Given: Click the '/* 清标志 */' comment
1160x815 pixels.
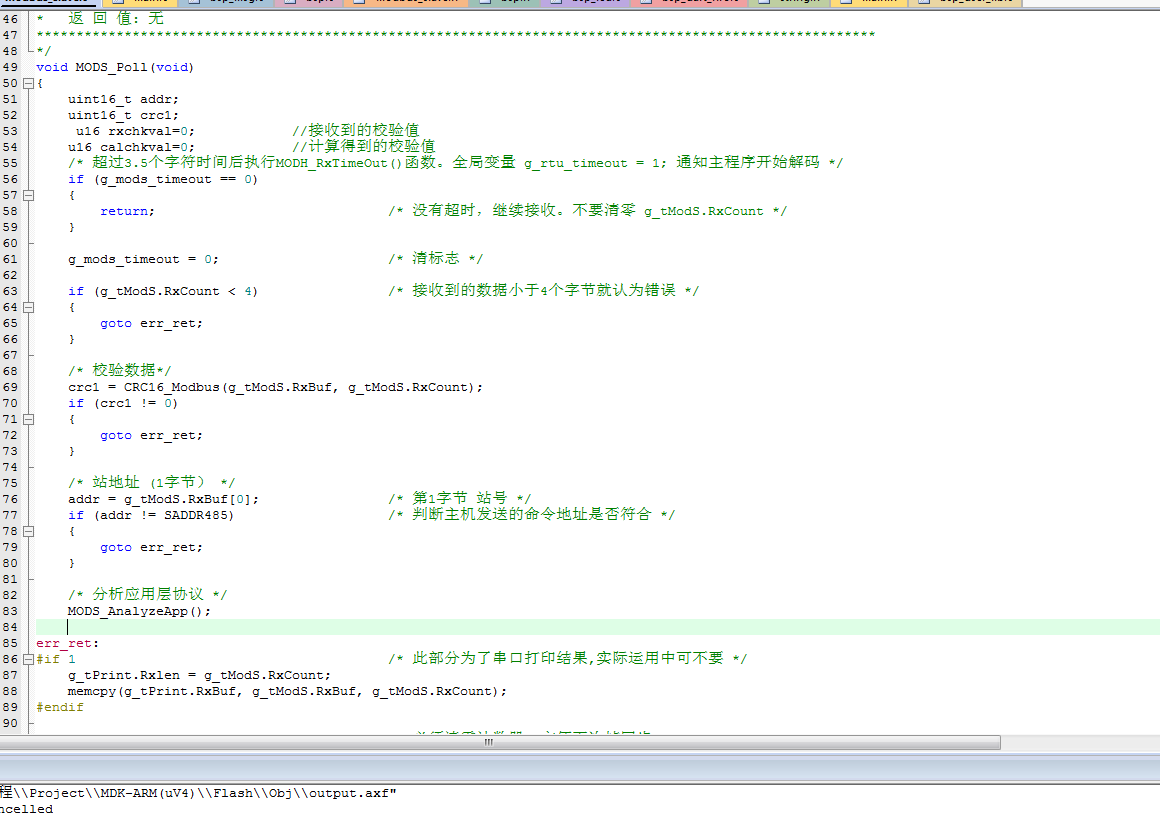Looking at the screenshot, I should (435, 259).
